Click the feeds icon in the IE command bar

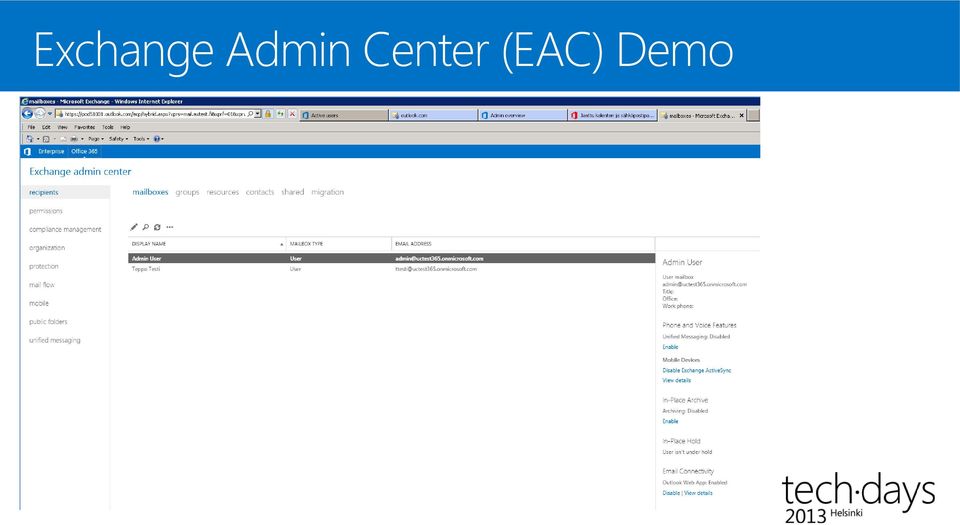46,139
